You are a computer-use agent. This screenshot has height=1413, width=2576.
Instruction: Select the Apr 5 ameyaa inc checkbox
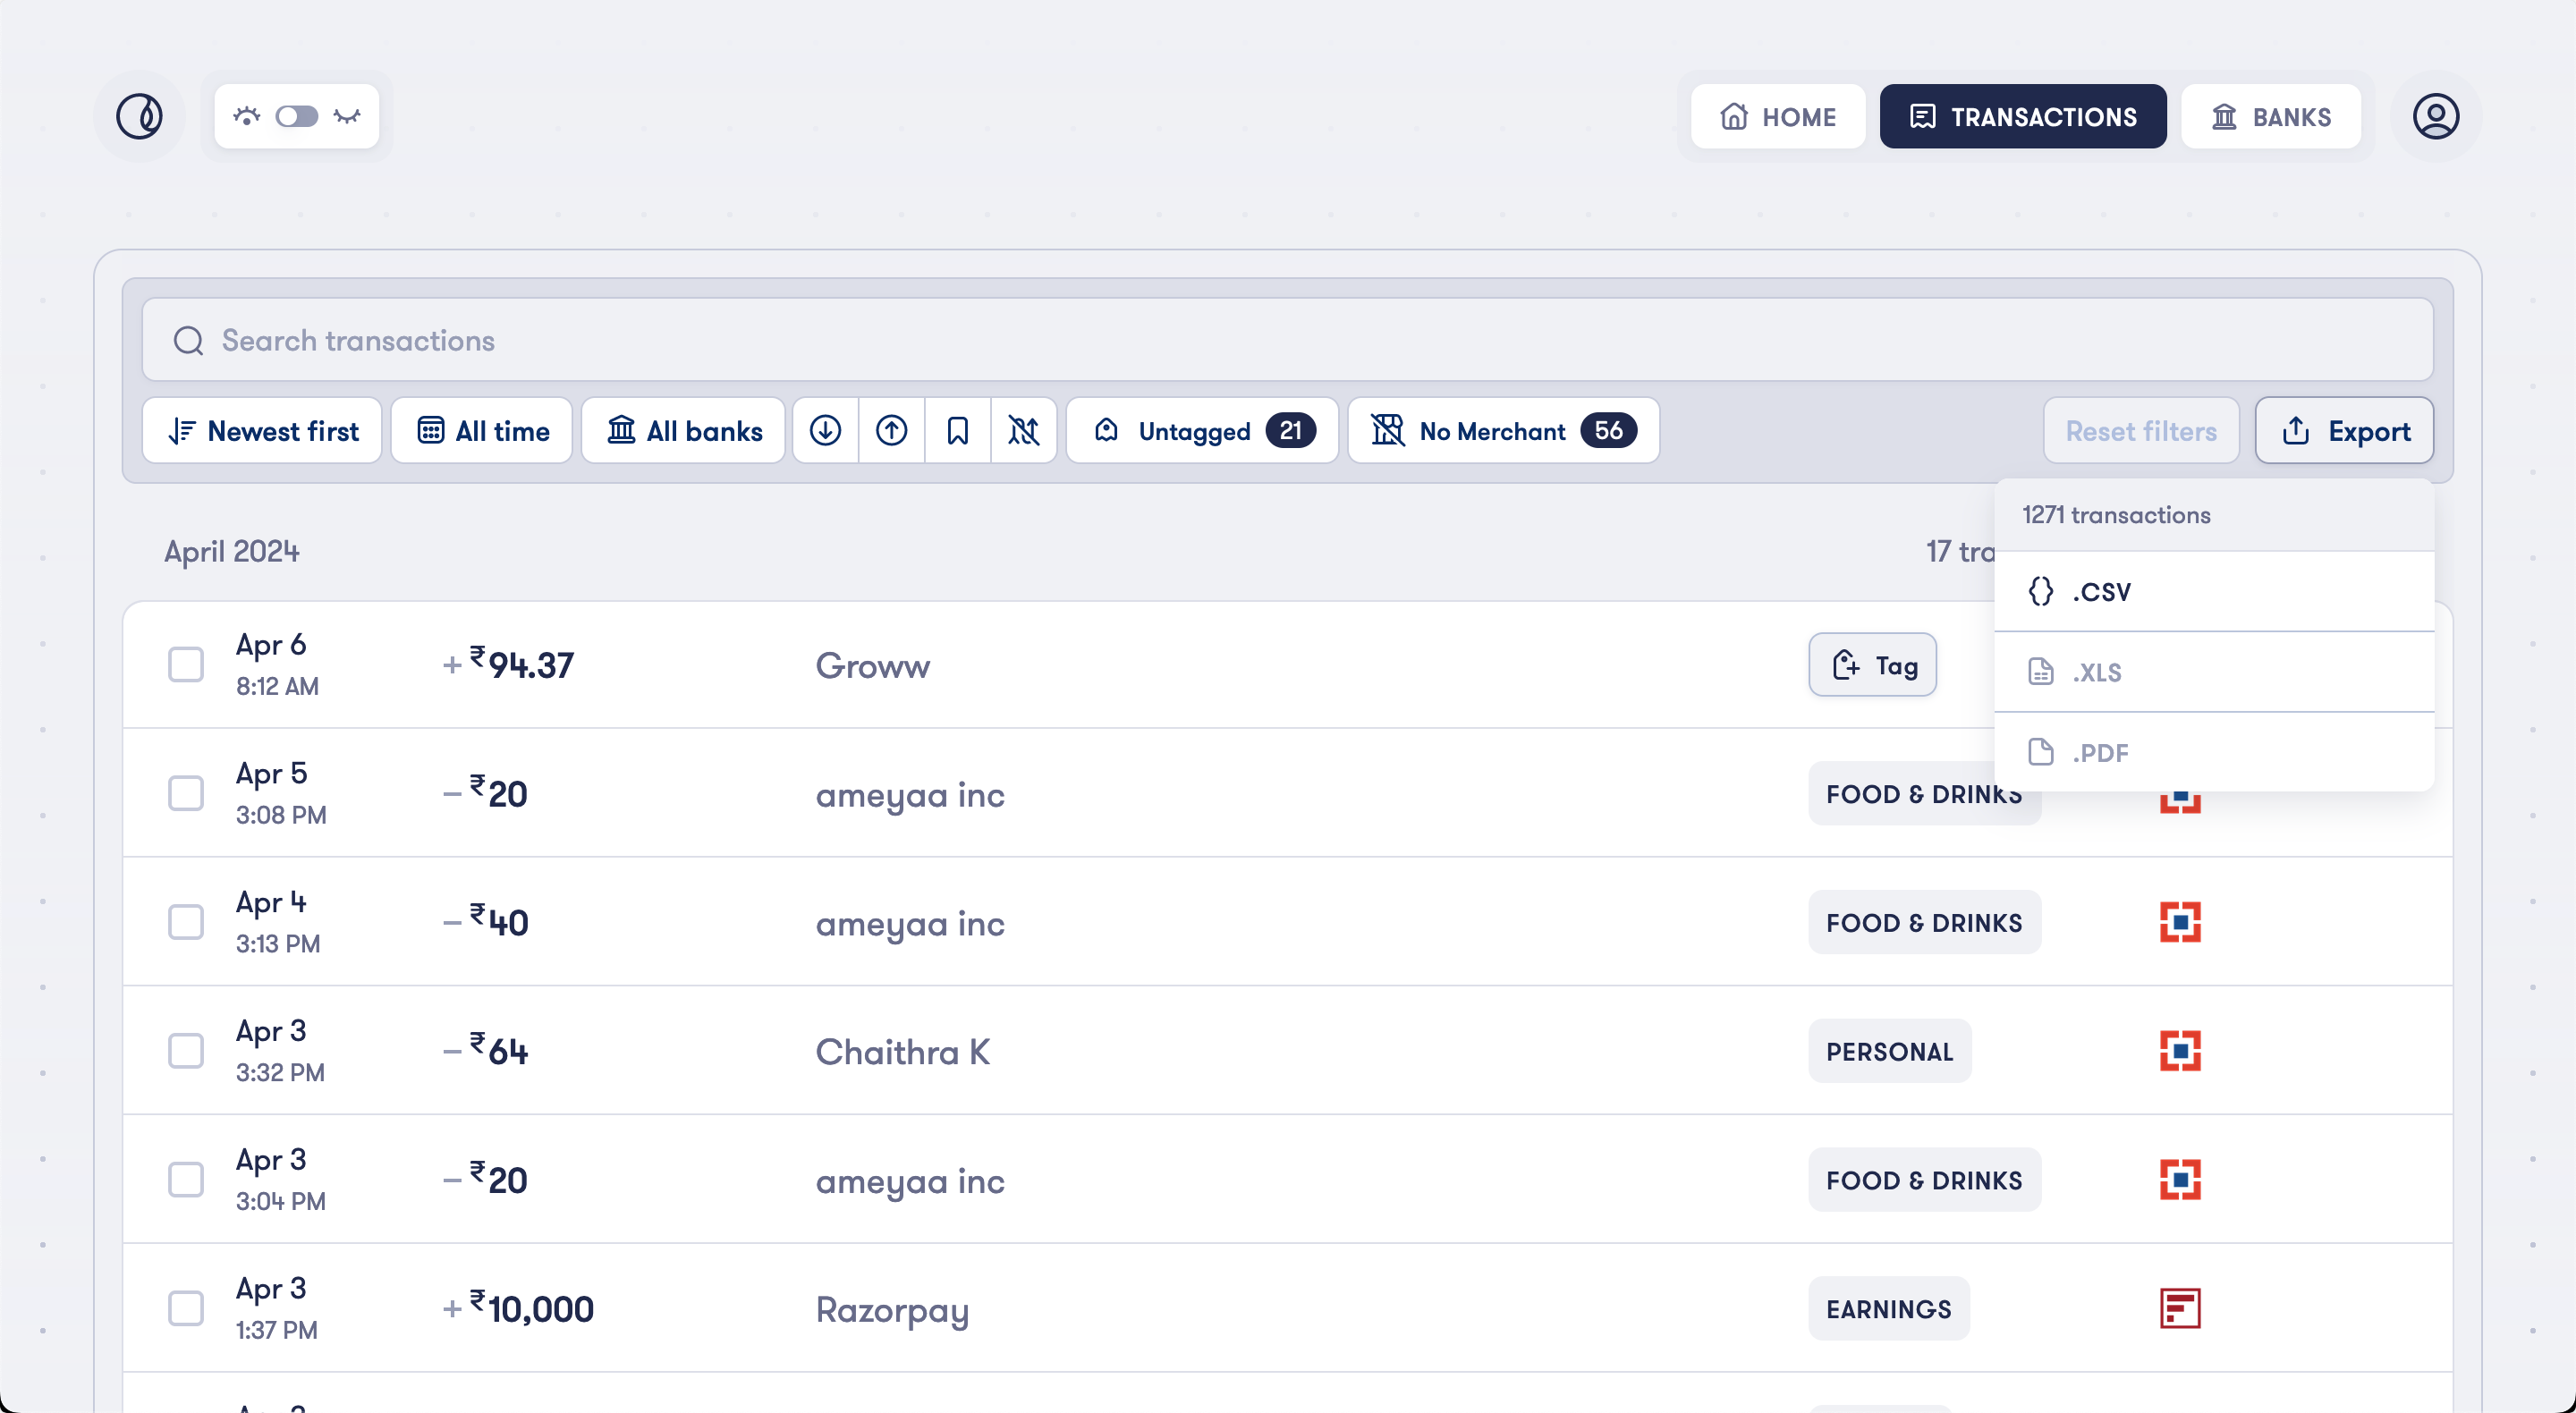[186, 794]
